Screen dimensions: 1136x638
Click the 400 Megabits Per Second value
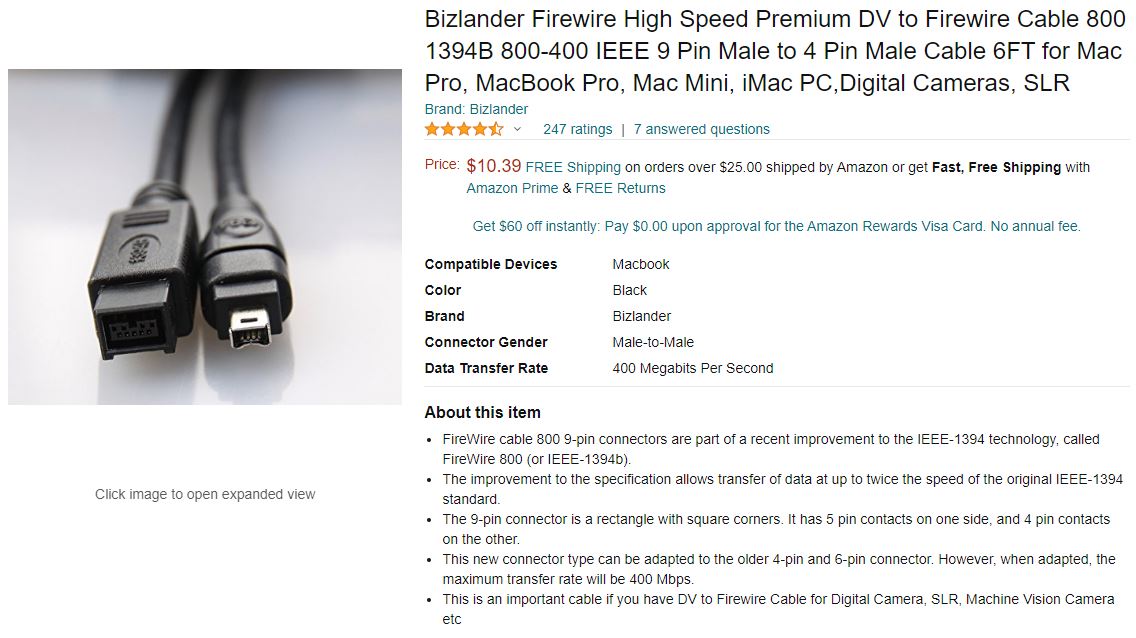(692, 368)
